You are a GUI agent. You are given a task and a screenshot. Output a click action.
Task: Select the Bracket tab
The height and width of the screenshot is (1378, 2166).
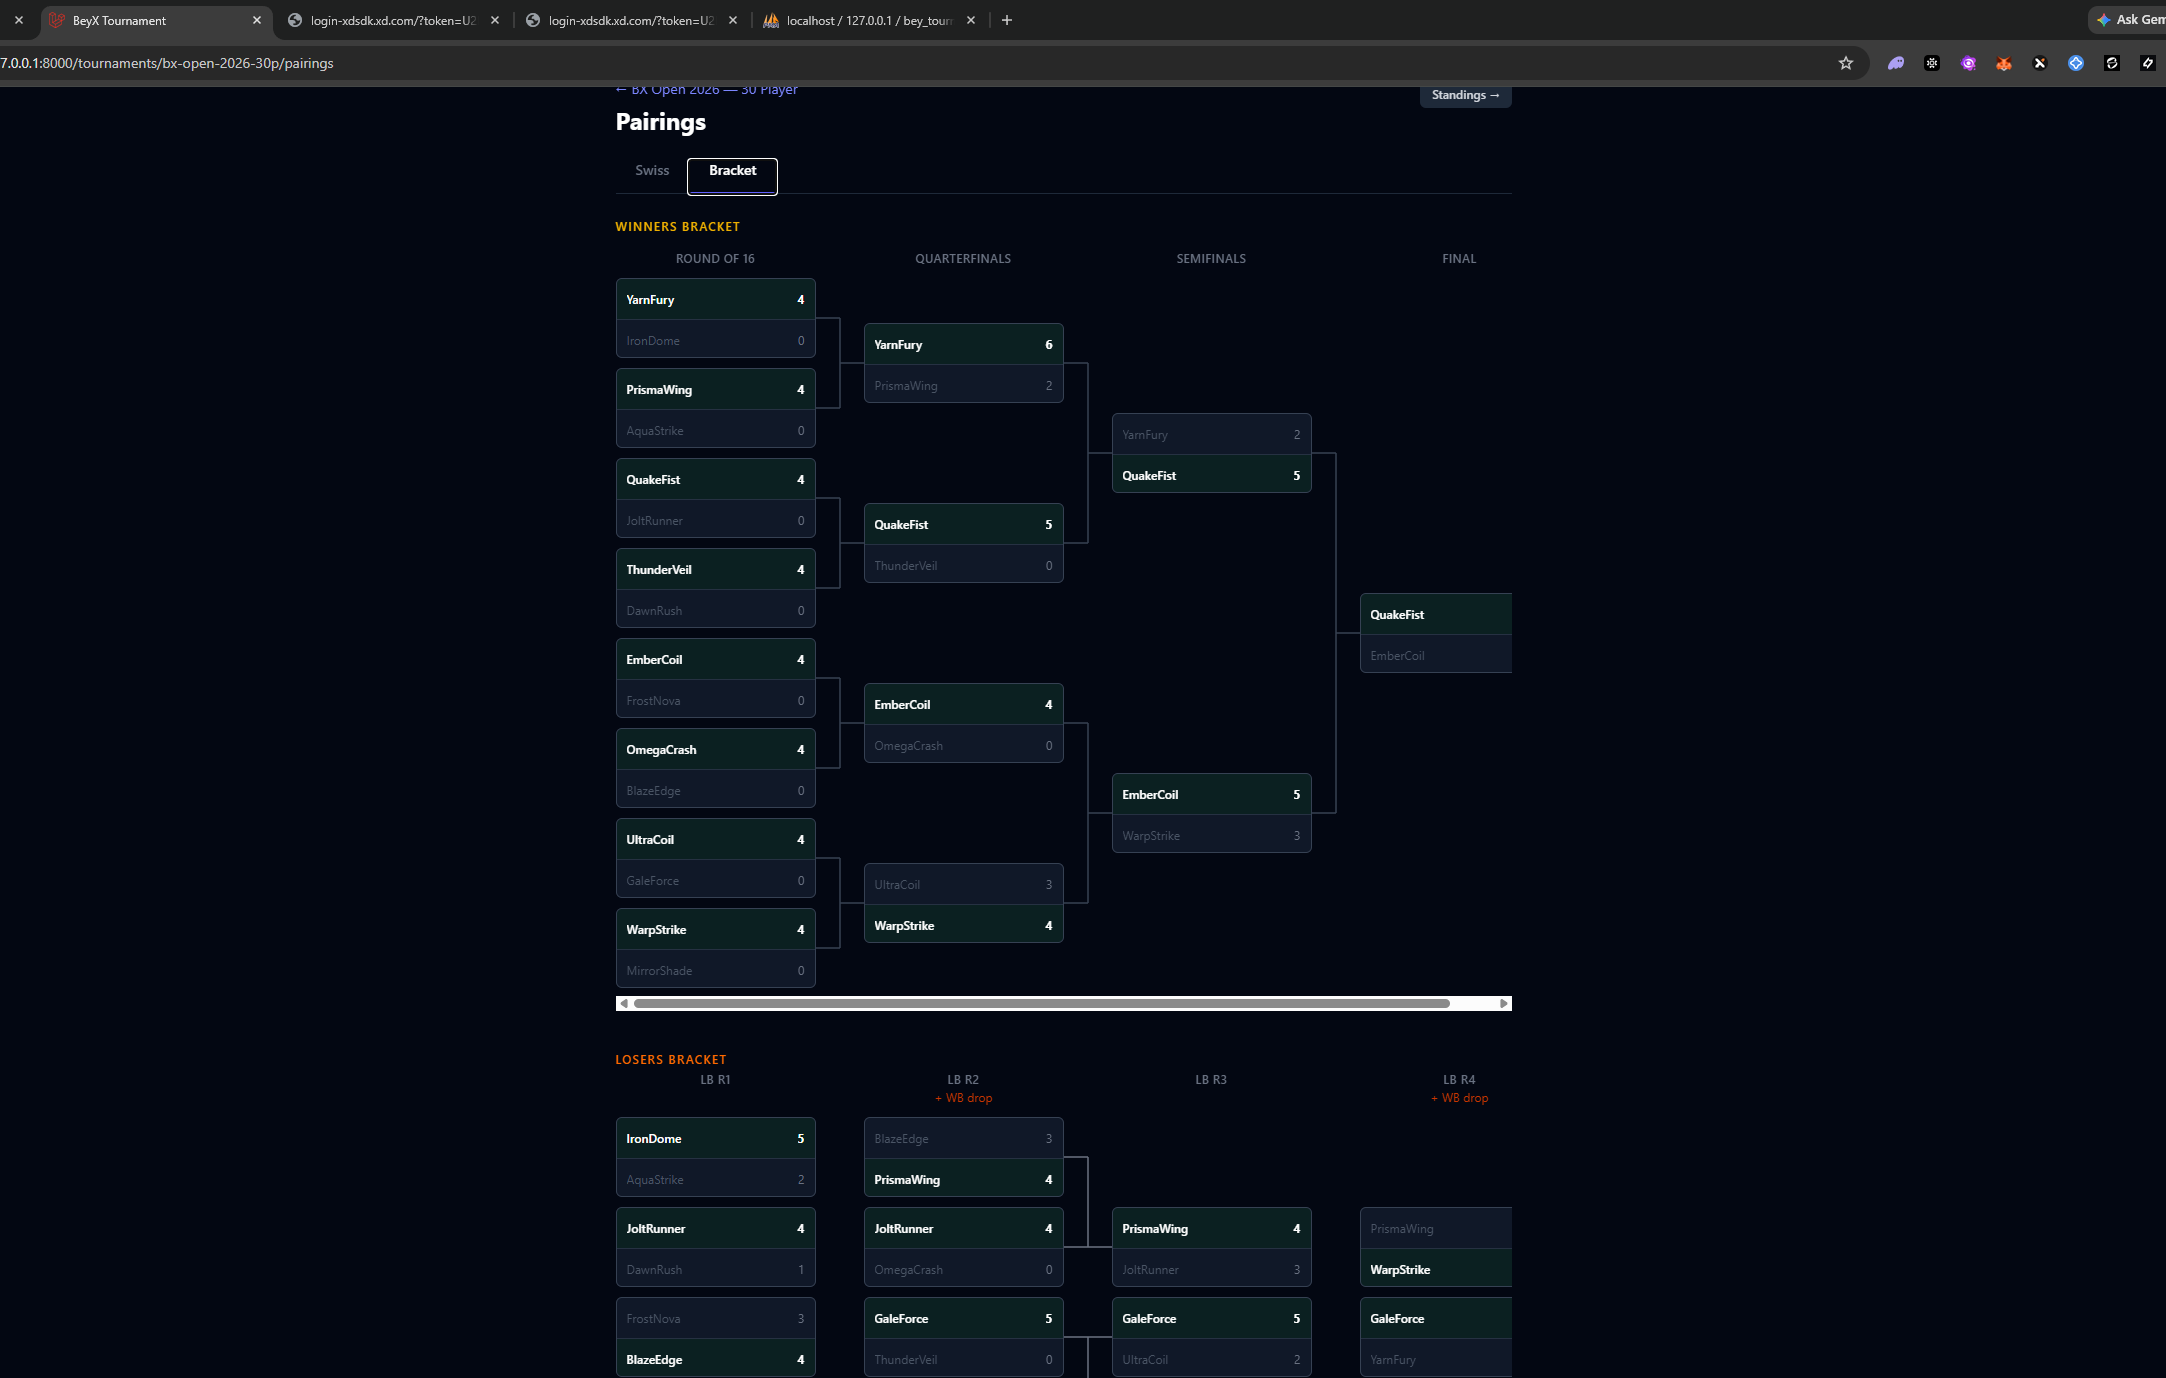pyautogui.click(x=732, y=175)
